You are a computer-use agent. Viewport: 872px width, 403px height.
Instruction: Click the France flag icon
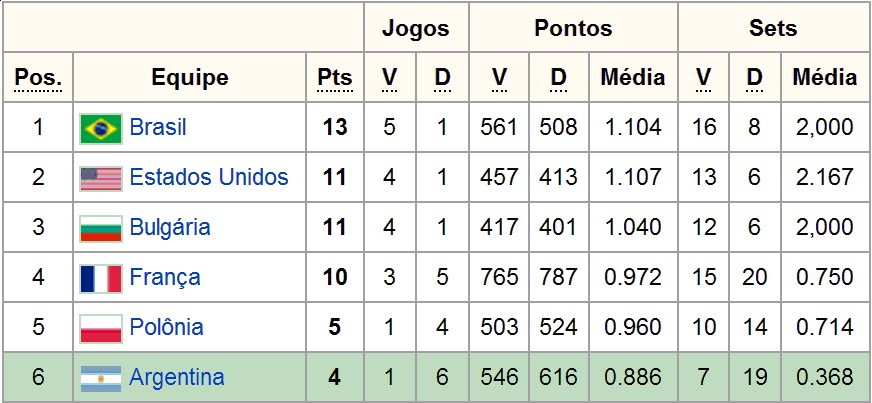pos(101,278)
